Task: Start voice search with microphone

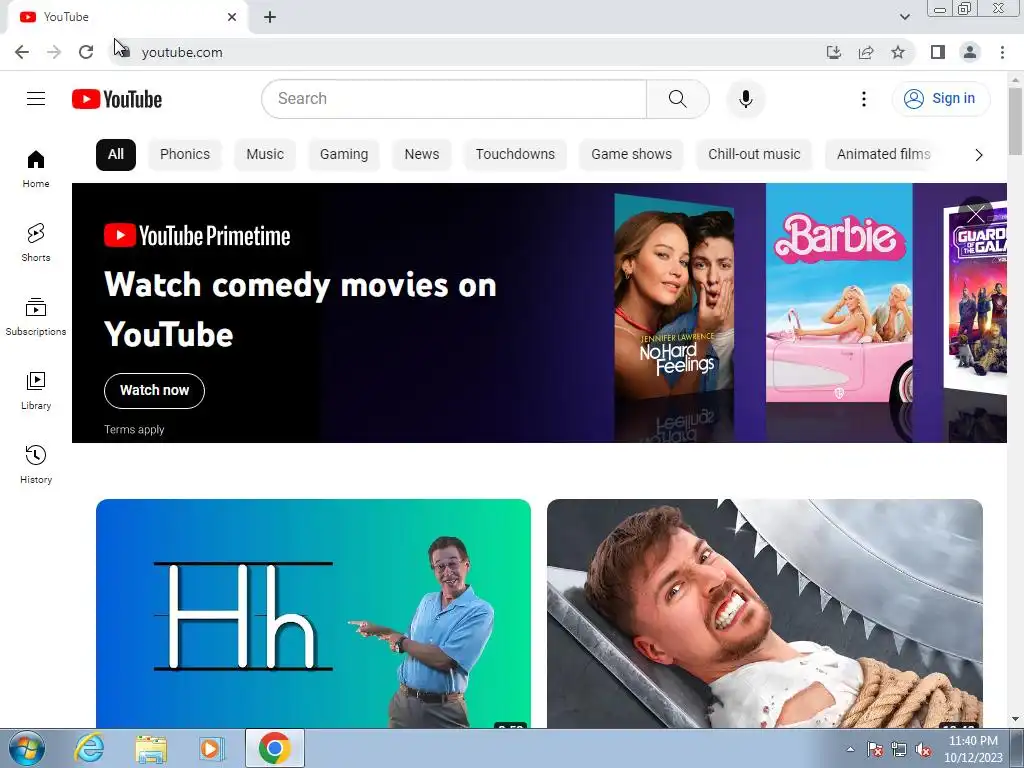Action: click(x=745, y=99)
